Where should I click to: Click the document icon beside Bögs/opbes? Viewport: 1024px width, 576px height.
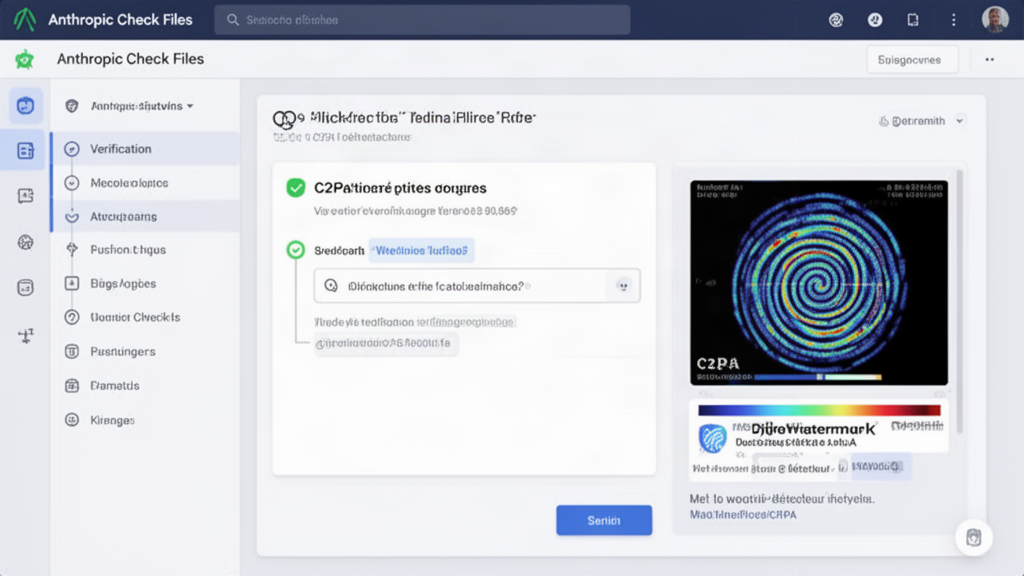pos(72,283)
